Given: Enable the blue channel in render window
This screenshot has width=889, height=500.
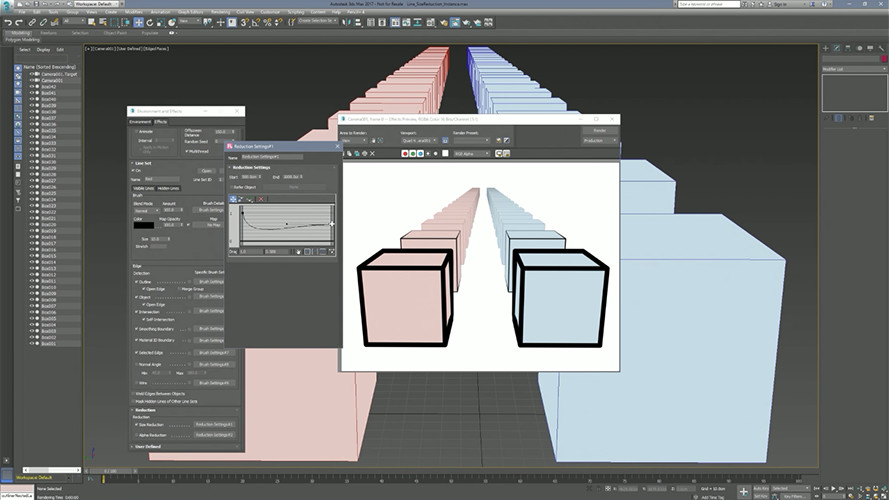Looking at the screenshot, I should coord(420,154).
